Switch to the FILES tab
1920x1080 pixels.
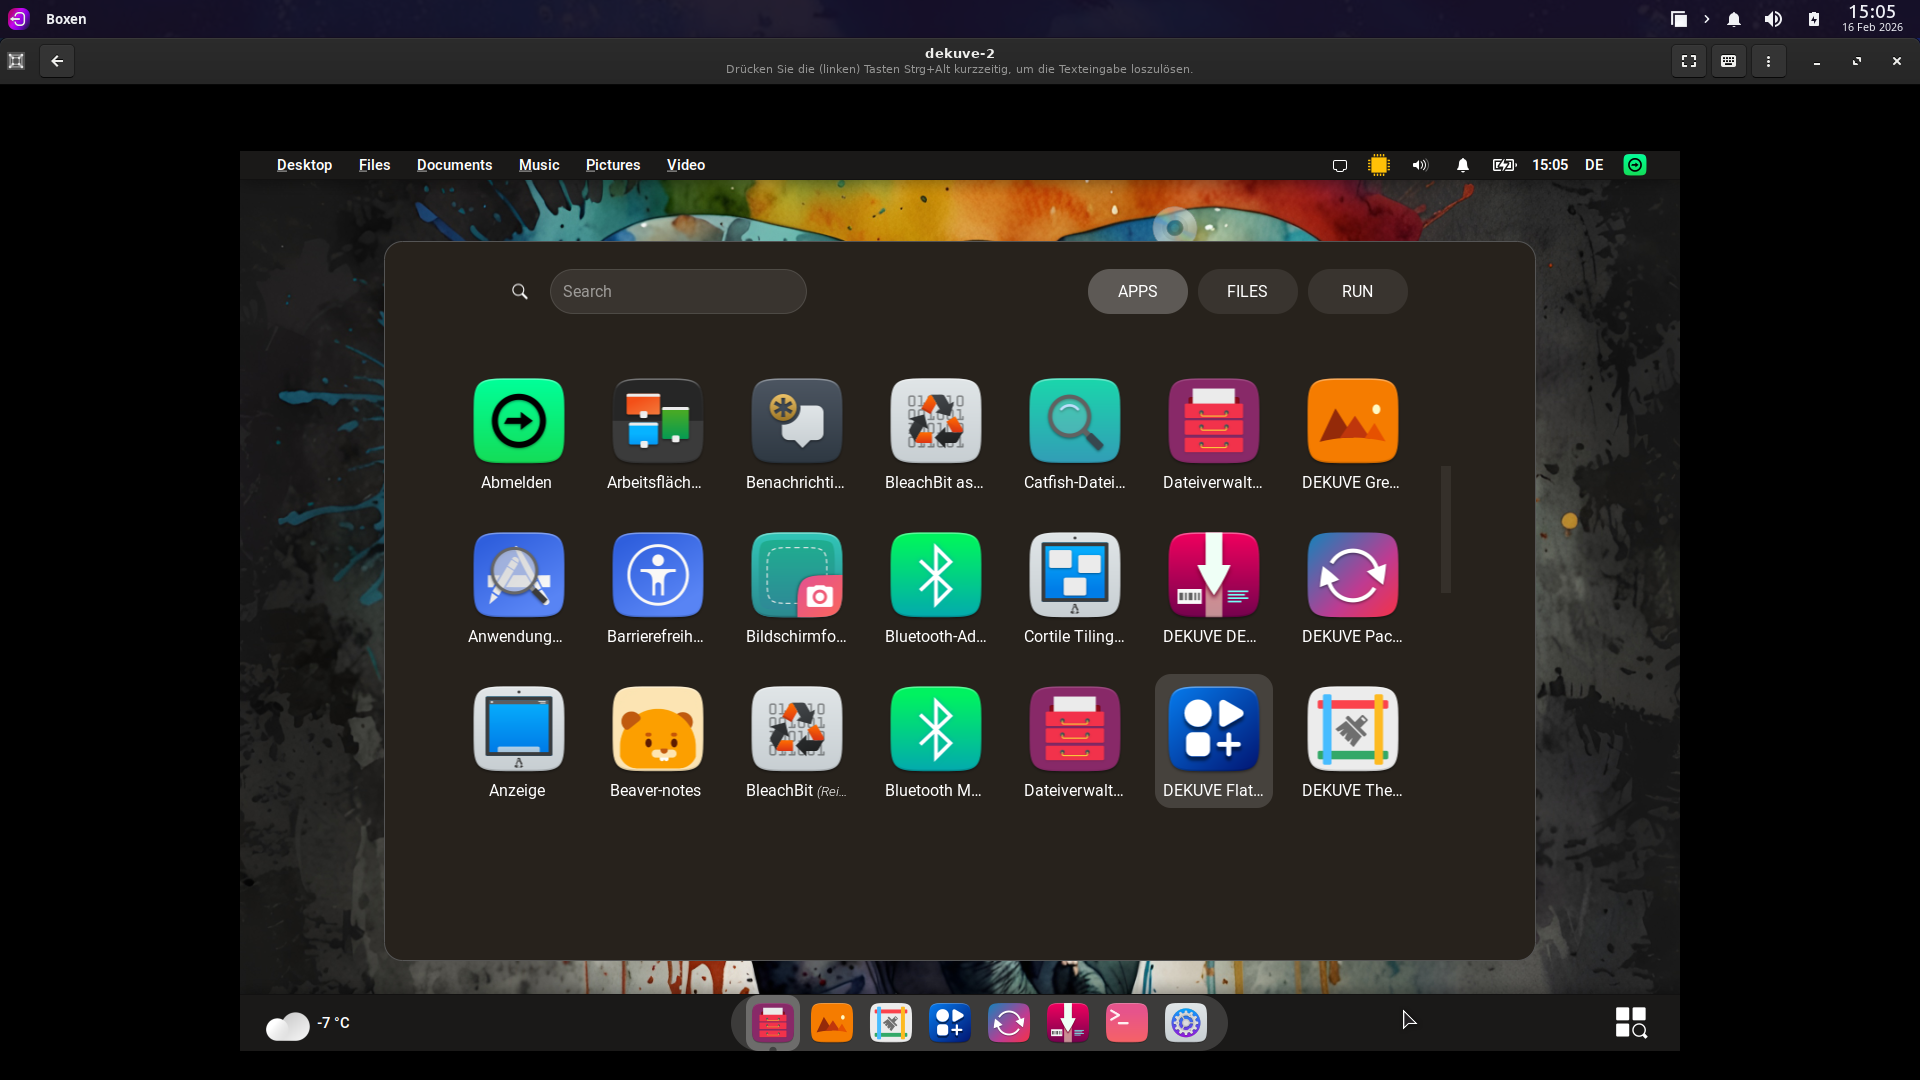point(1247,291)
